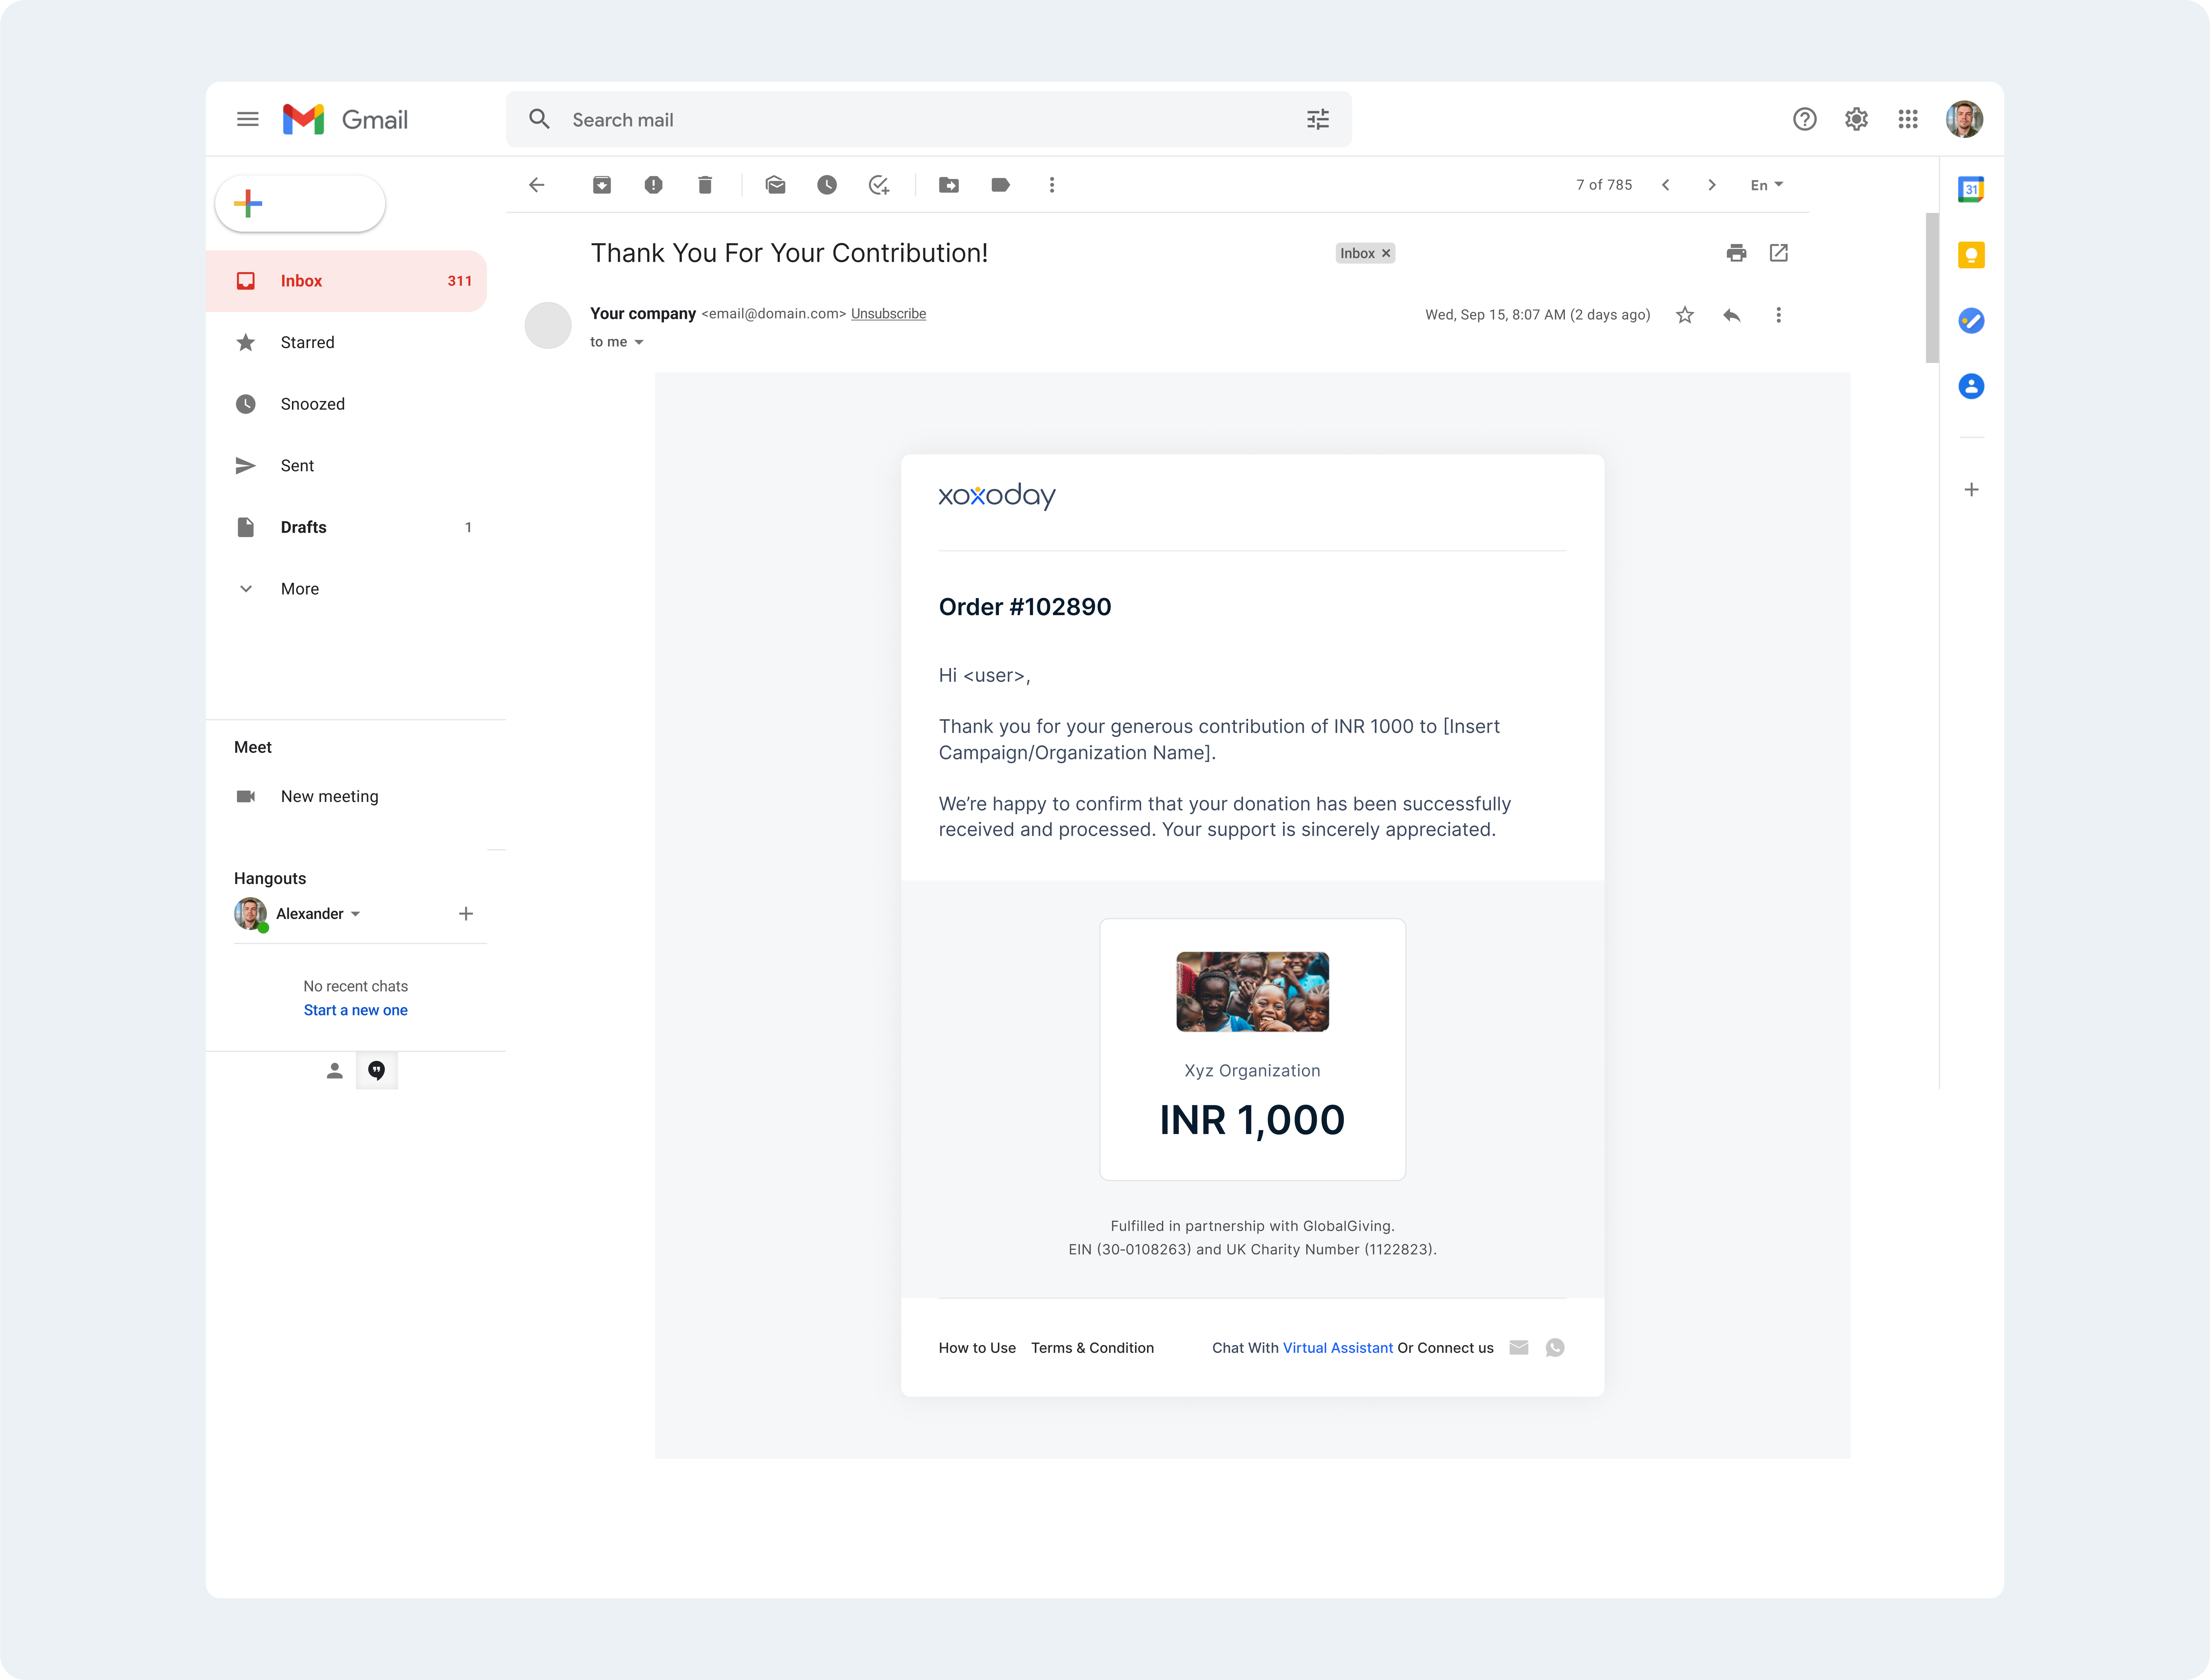Click the Unsubscribe link
The height and width of the screenshot is (1680, 2210).
click(x=888, y=314)
